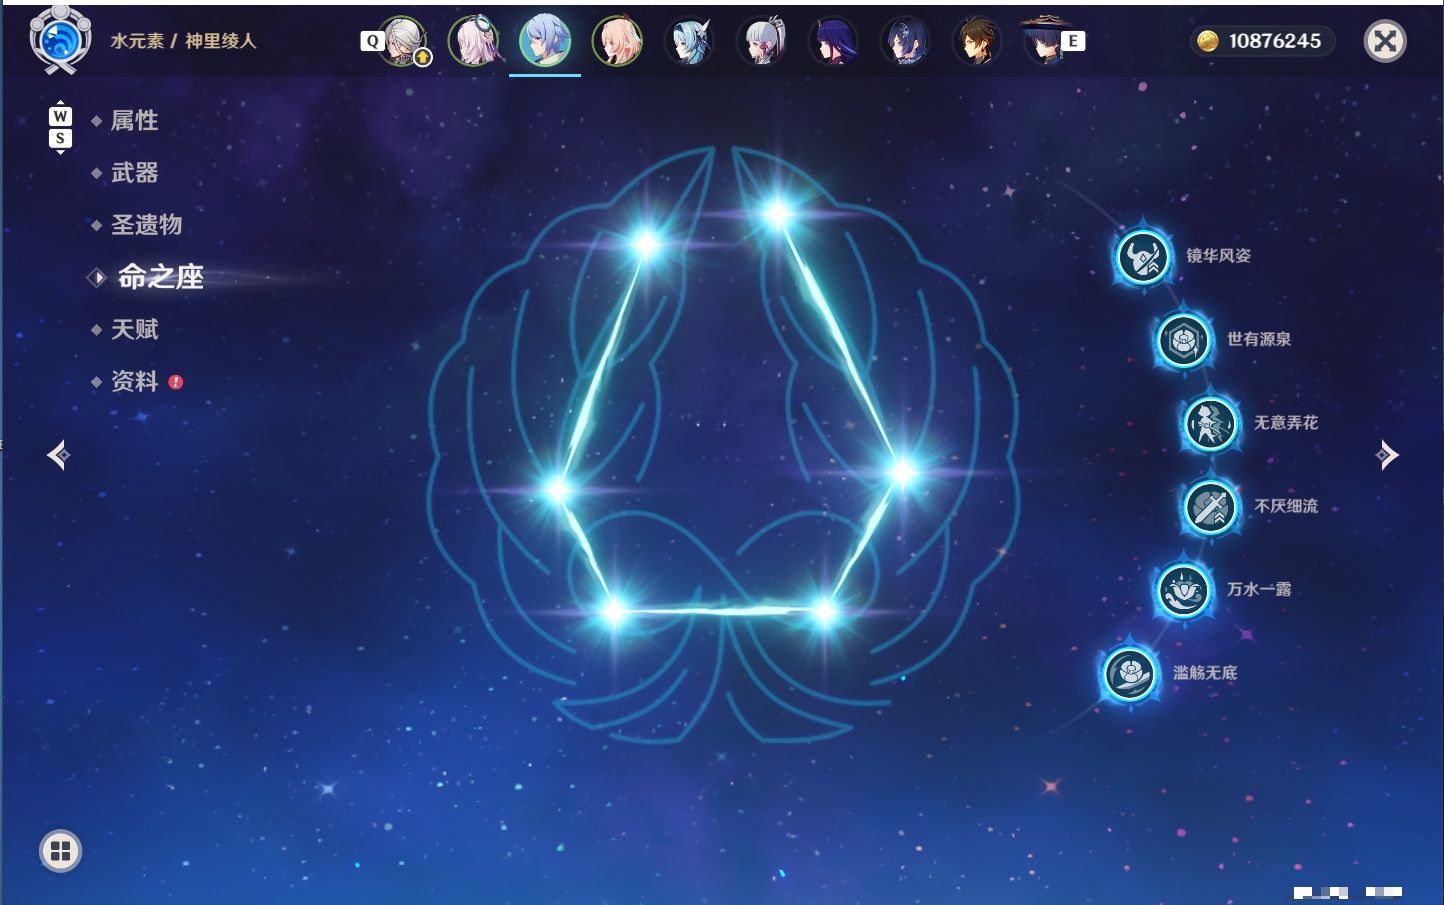Click the 水元素 / 神里绫人 title text

[183, 41]
